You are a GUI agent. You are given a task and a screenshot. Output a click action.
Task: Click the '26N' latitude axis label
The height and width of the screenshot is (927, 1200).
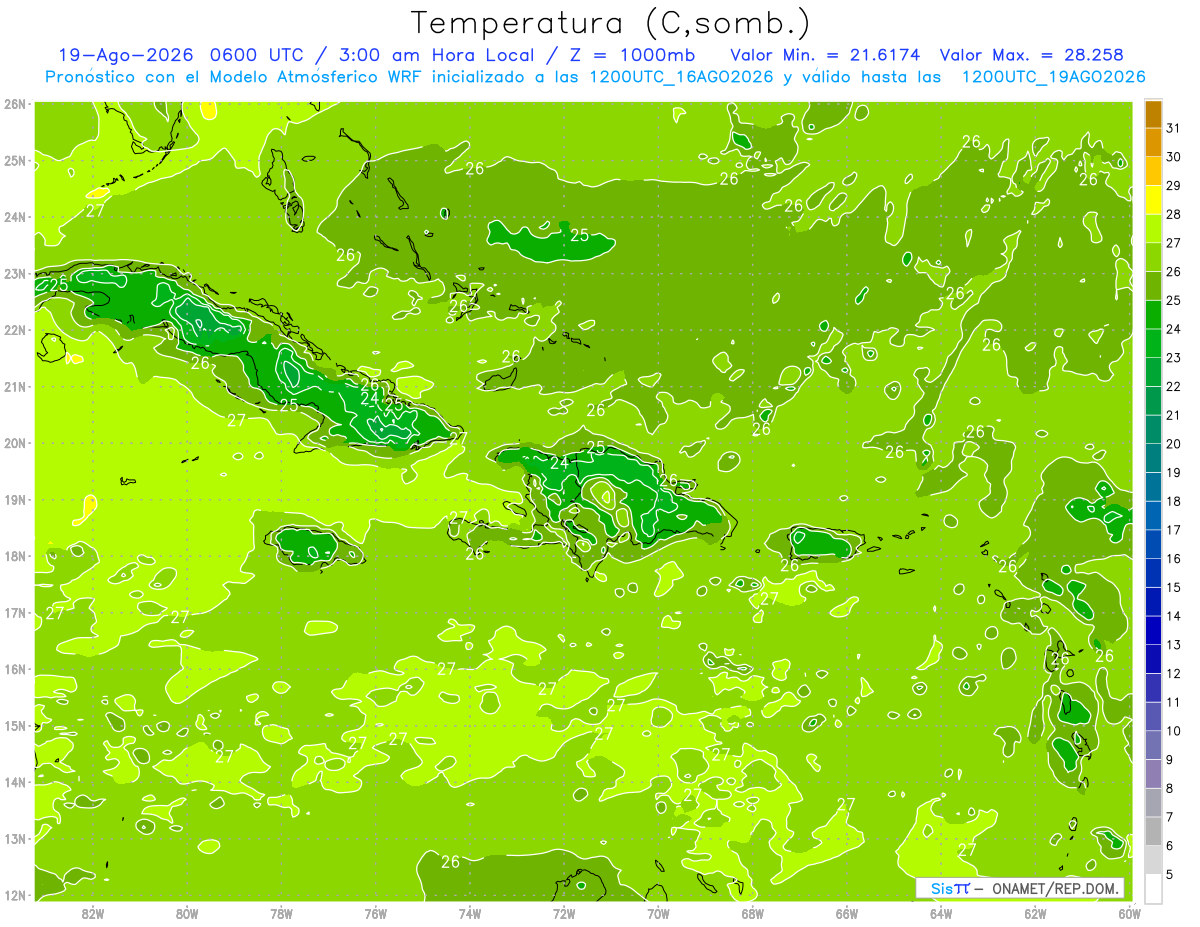point(15,104)
